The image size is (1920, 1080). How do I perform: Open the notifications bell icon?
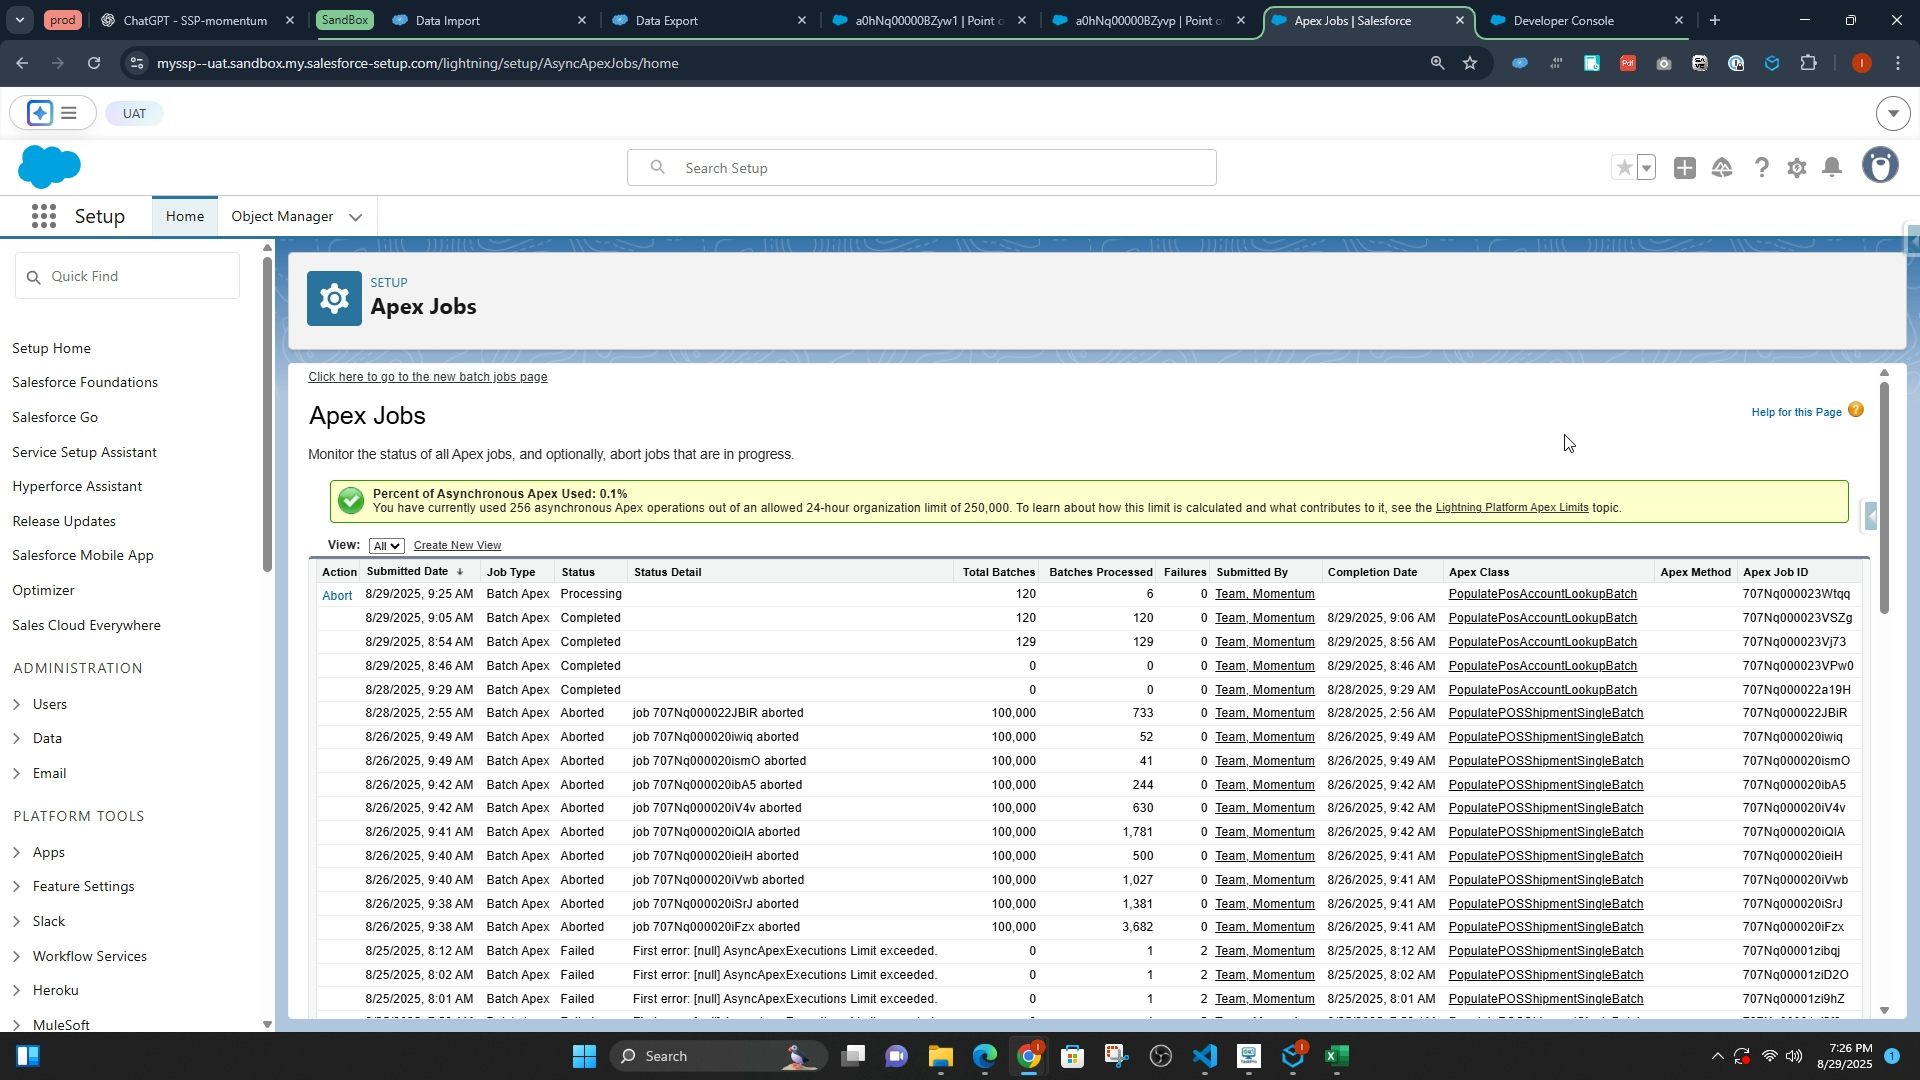[x=1831, y=168]
